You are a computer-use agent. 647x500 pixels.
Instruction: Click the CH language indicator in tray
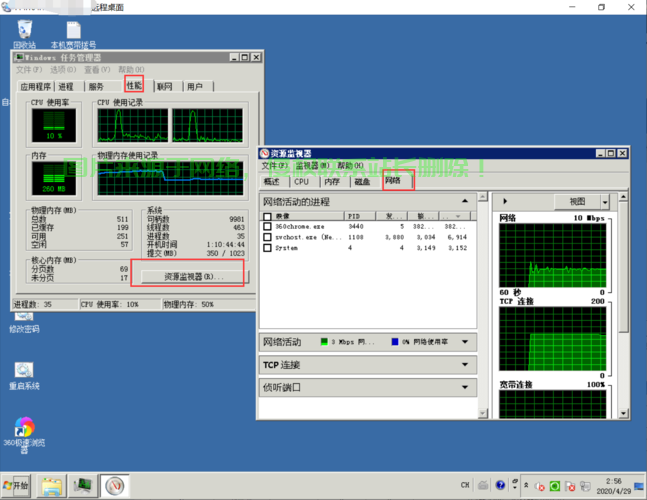tap(465, 485)
